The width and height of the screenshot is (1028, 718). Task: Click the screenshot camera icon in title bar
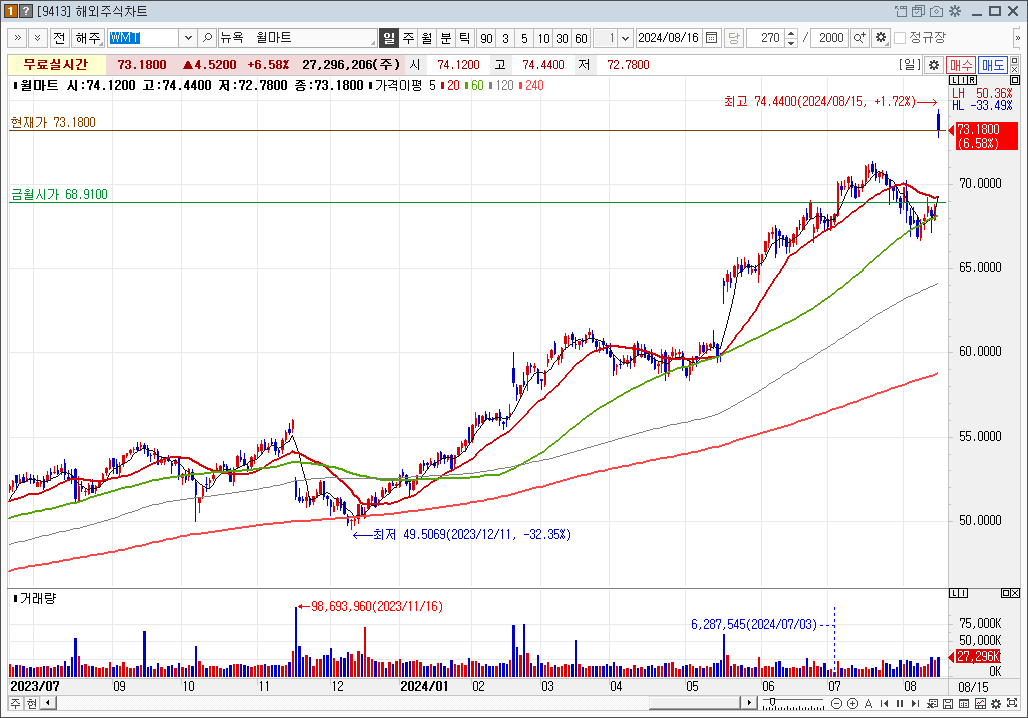click(936, 11)
